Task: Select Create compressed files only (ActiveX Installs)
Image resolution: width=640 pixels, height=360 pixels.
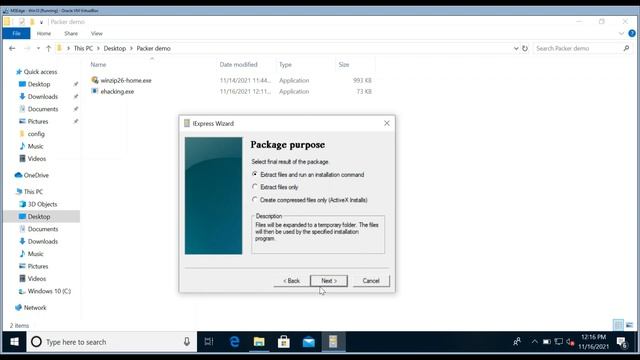Action: 310,200
